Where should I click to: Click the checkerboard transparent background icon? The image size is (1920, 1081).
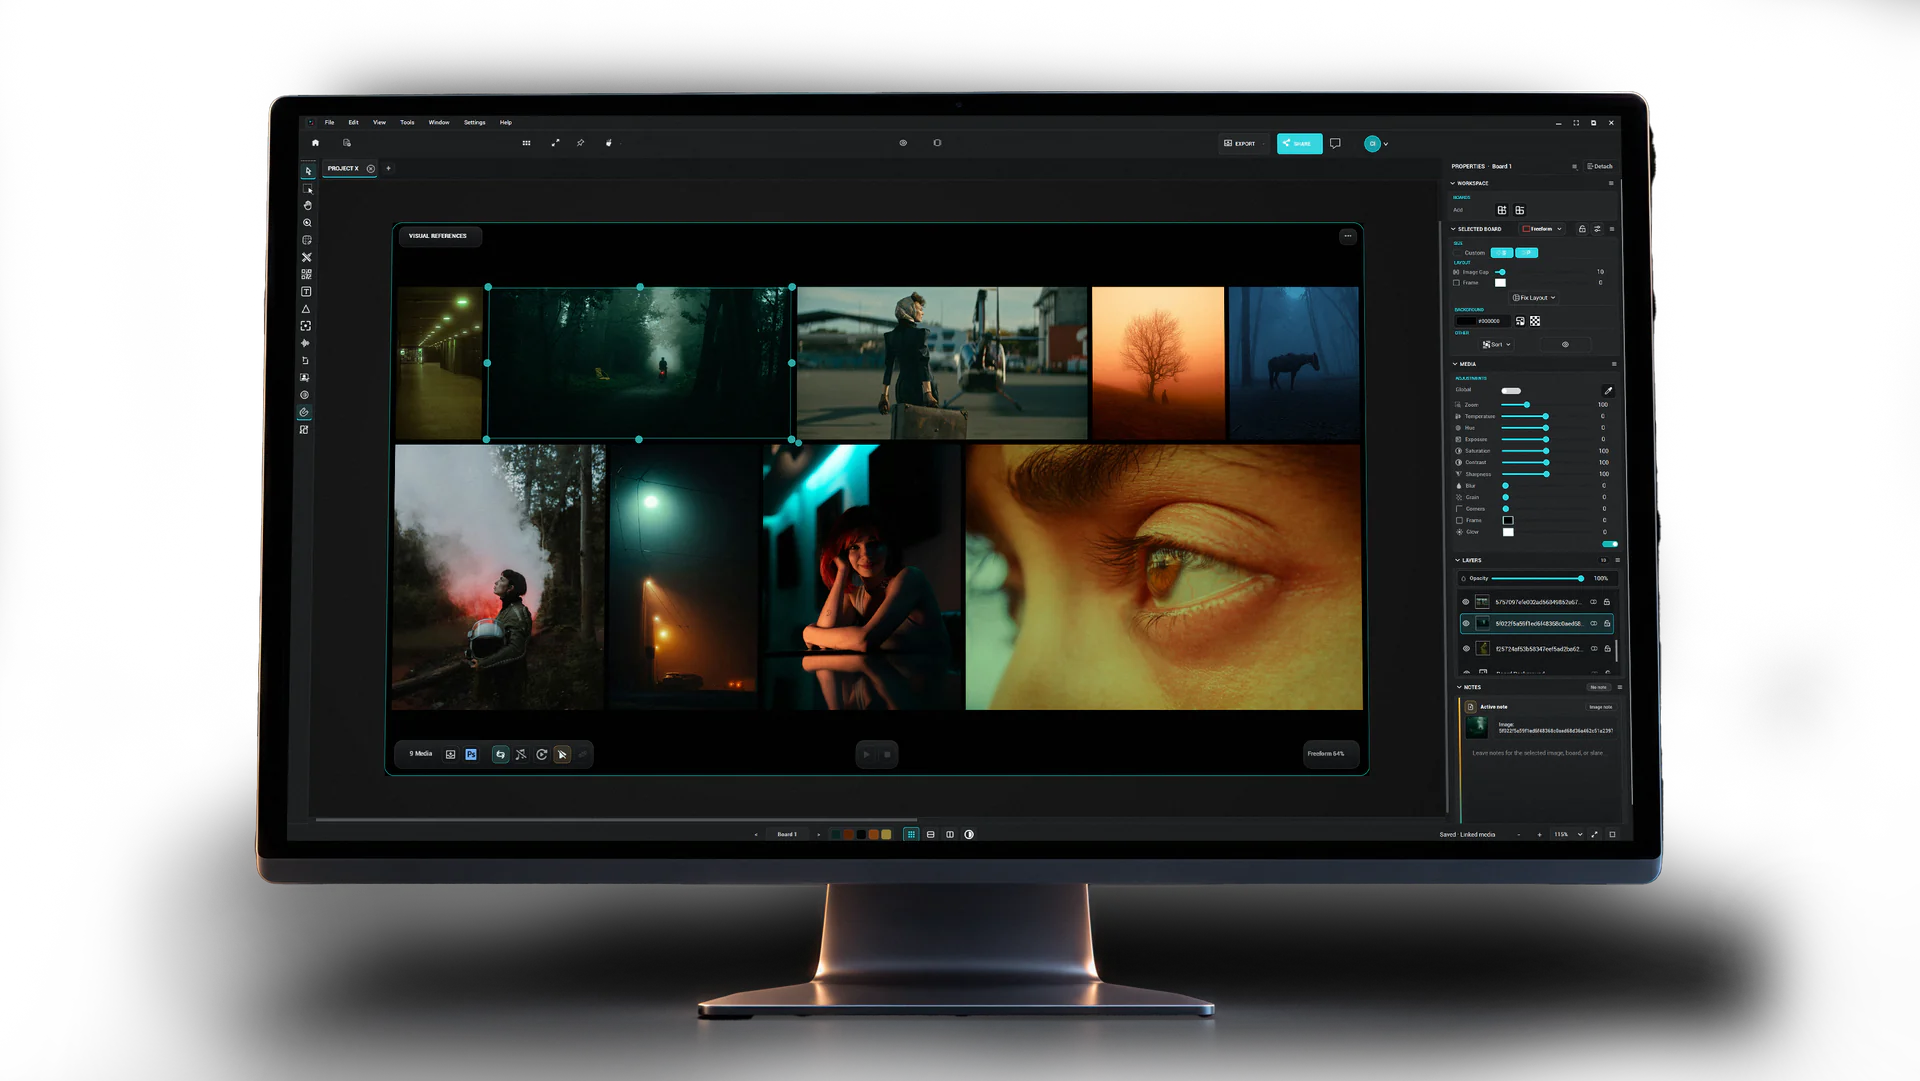pos(1535,321)
